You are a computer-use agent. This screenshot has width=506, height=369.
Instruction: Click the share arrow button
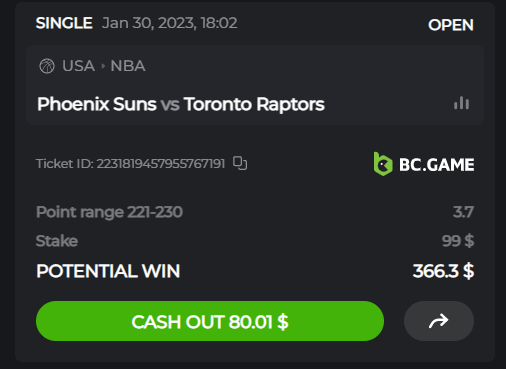439,321
